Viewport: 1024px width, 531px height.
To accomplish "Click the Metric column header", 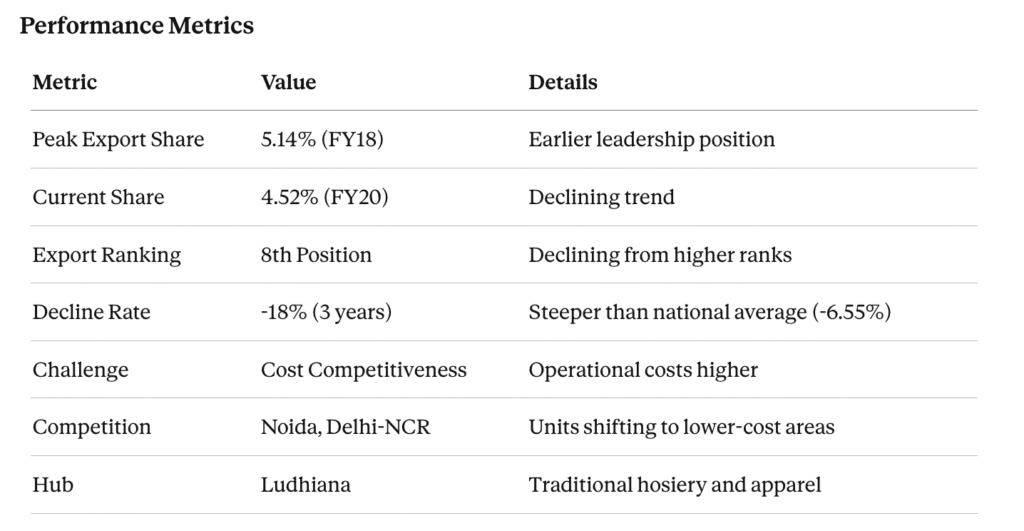I will pos(65,82).
